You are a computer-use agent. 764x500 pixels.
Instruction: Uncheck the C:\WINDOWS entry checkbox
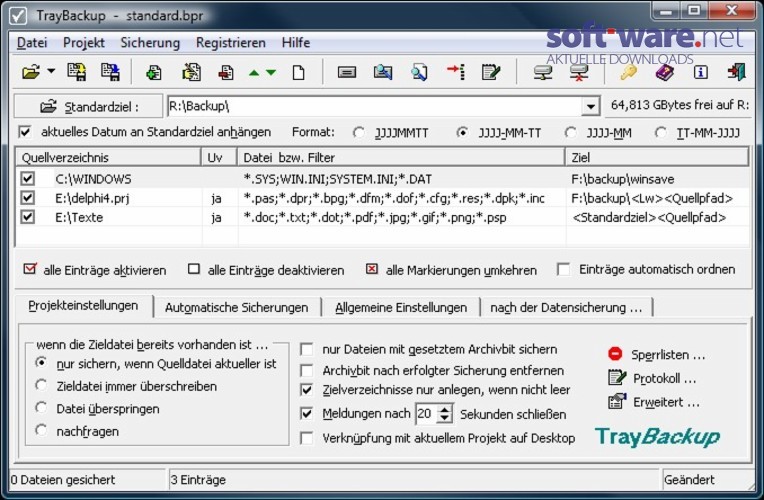pos(28,178)
